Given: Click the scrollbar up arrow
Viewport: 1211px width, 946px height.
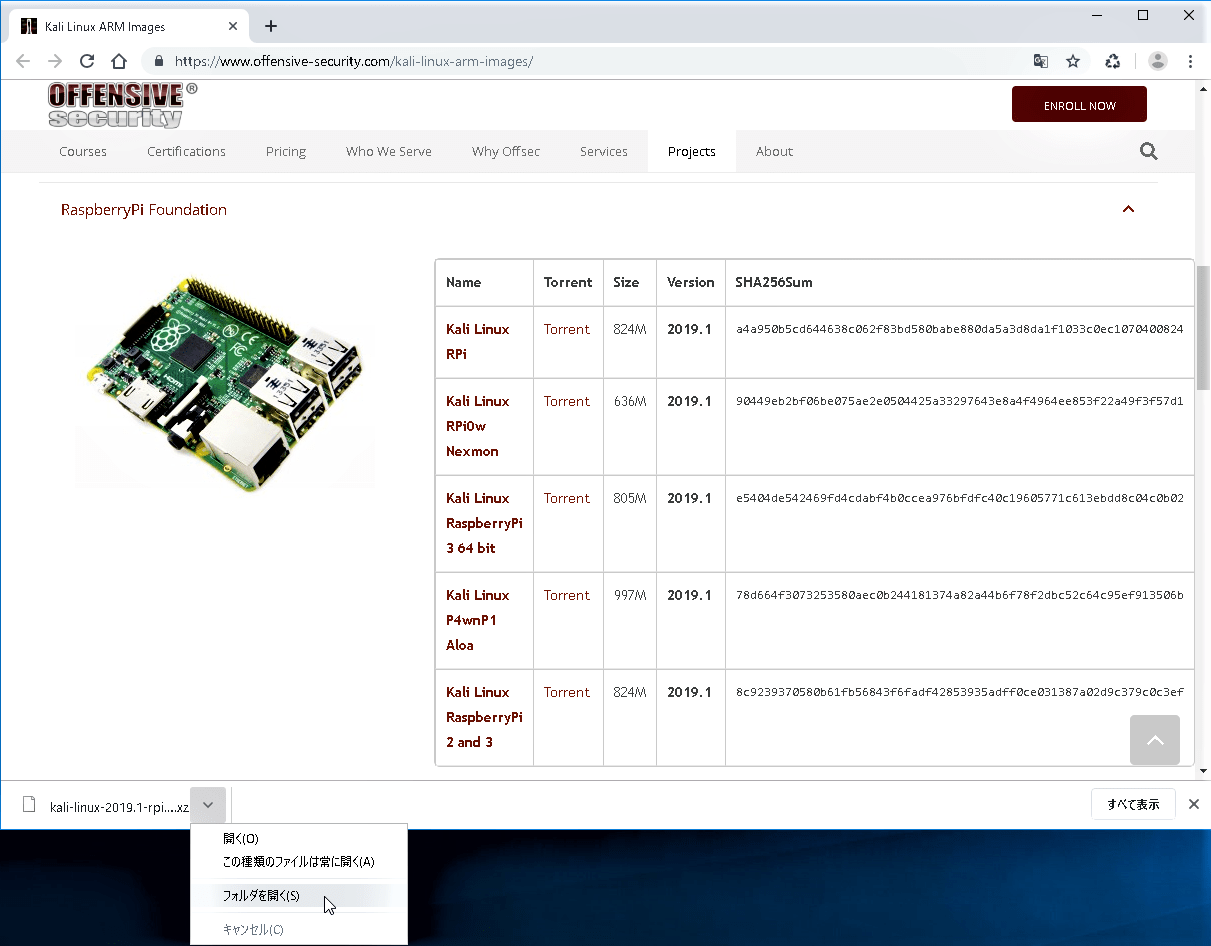Looking at the screenshot, I should point(1203,88).
